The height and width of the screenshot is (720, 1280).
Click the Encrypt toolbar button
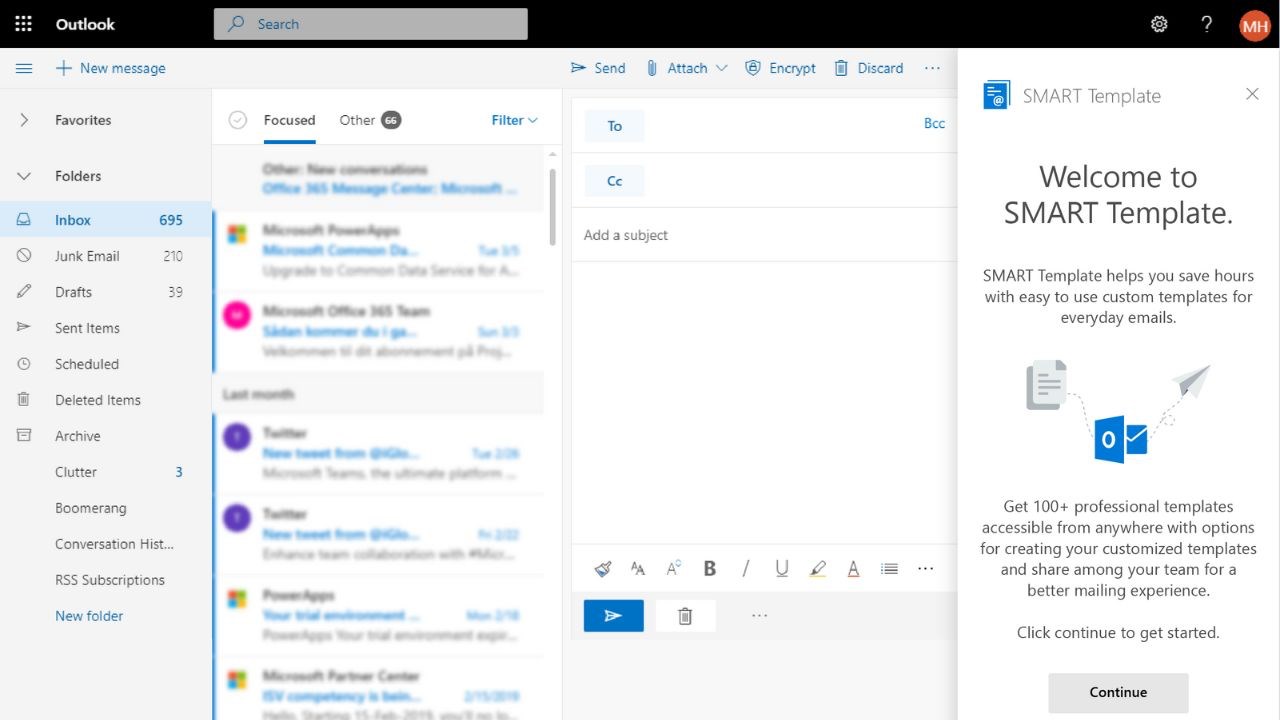click(x=781, y=68)
